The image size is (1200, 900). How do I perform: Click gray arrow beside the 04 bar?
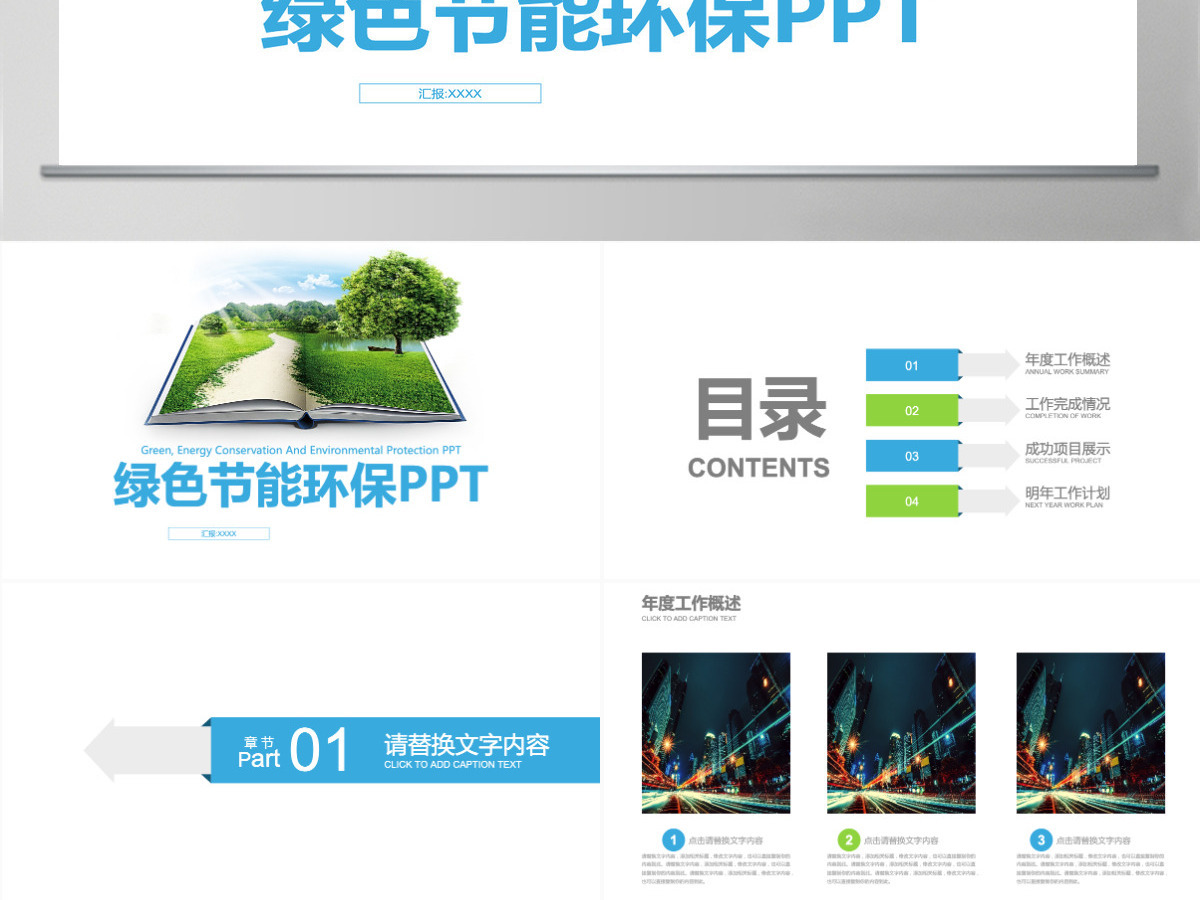(989, 500)
